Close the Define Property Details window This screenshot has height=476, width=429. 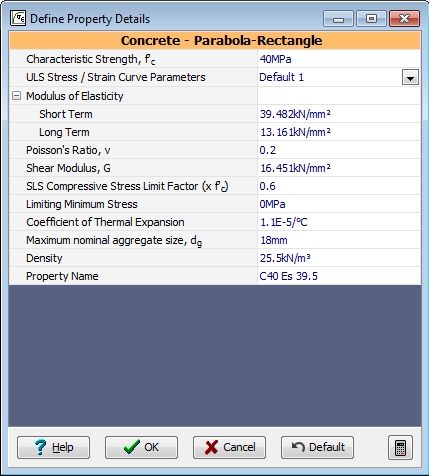click(x=404, y=19)
